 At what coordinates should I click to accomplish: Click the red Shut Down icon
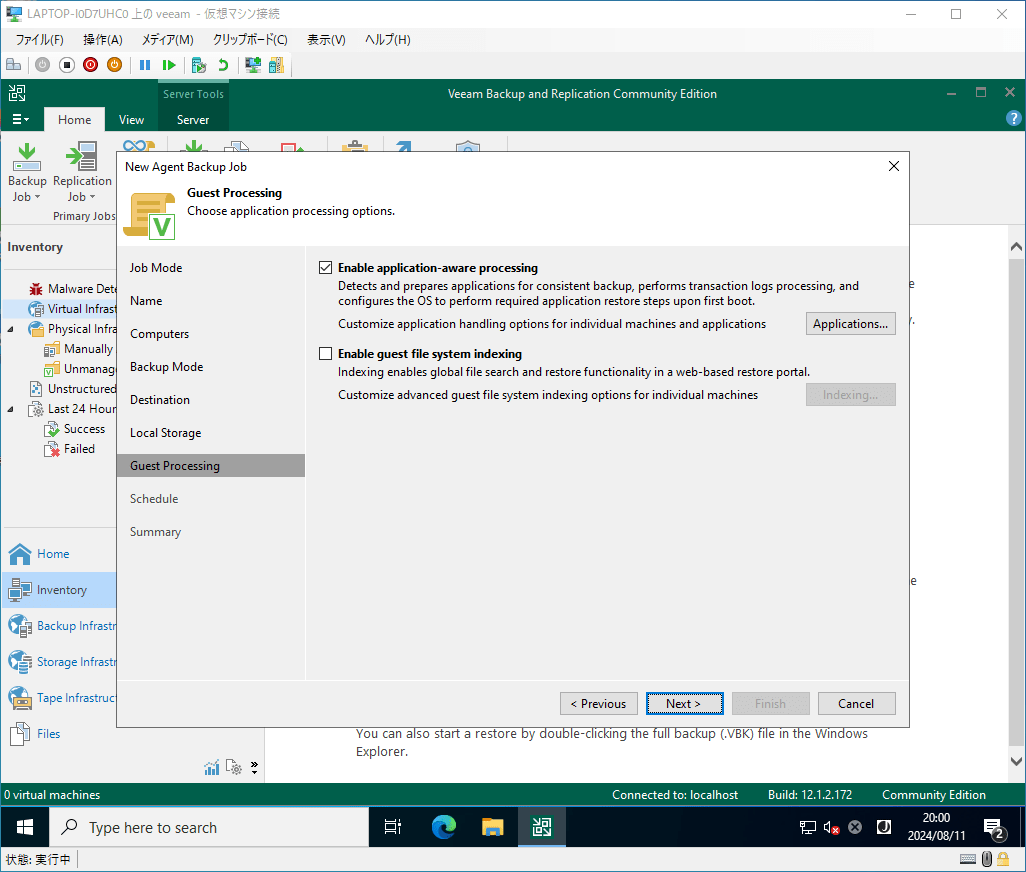pos(90,65)
